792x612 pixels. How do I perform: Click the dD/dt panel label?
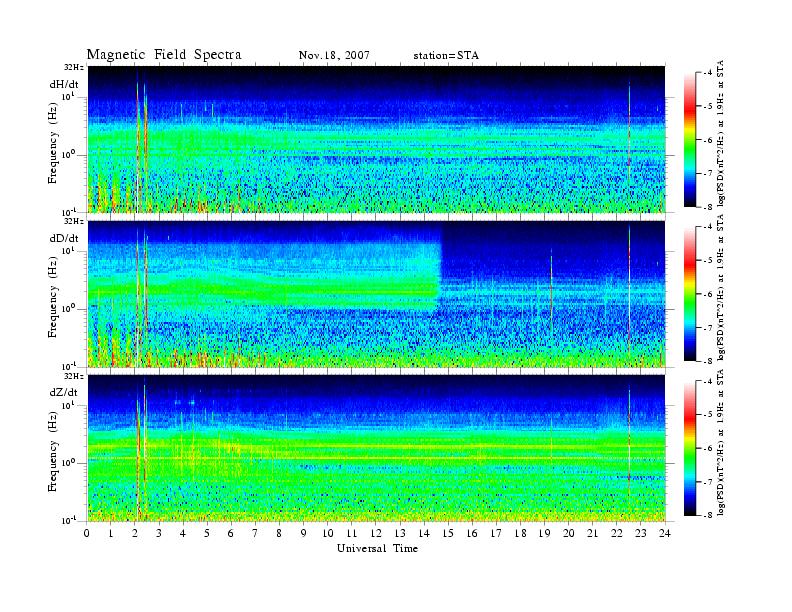(64, 238)
